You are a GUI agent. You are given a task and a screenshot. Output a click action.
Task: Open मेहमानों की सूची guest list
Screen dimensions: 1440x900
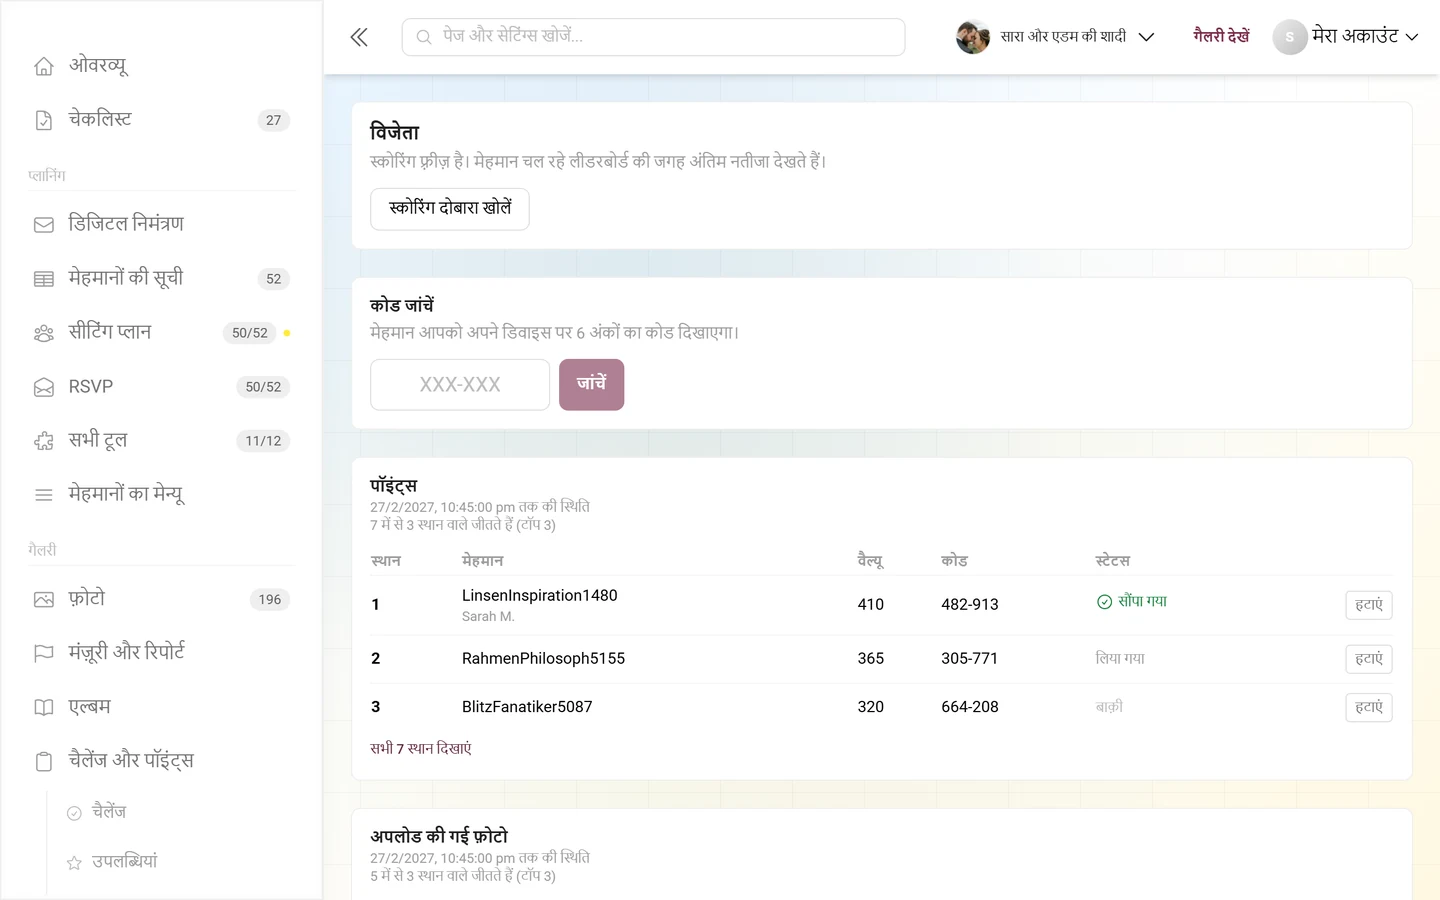pyautogui.click(x=160, y=279)
